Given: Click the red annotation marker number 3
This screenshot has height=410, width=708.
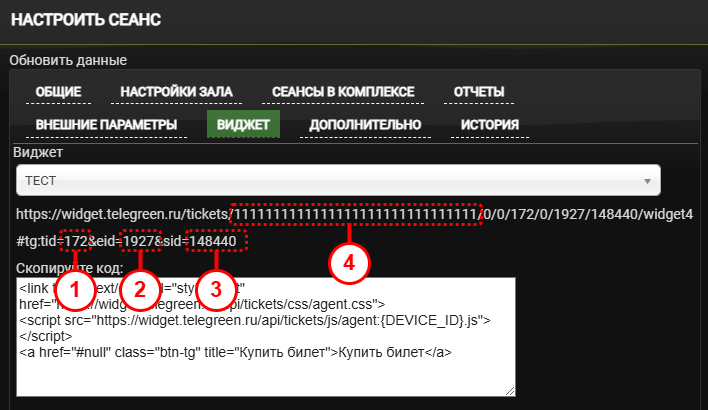Looking at the screenshot, I should pyautogui.click(x=216, y=289).
